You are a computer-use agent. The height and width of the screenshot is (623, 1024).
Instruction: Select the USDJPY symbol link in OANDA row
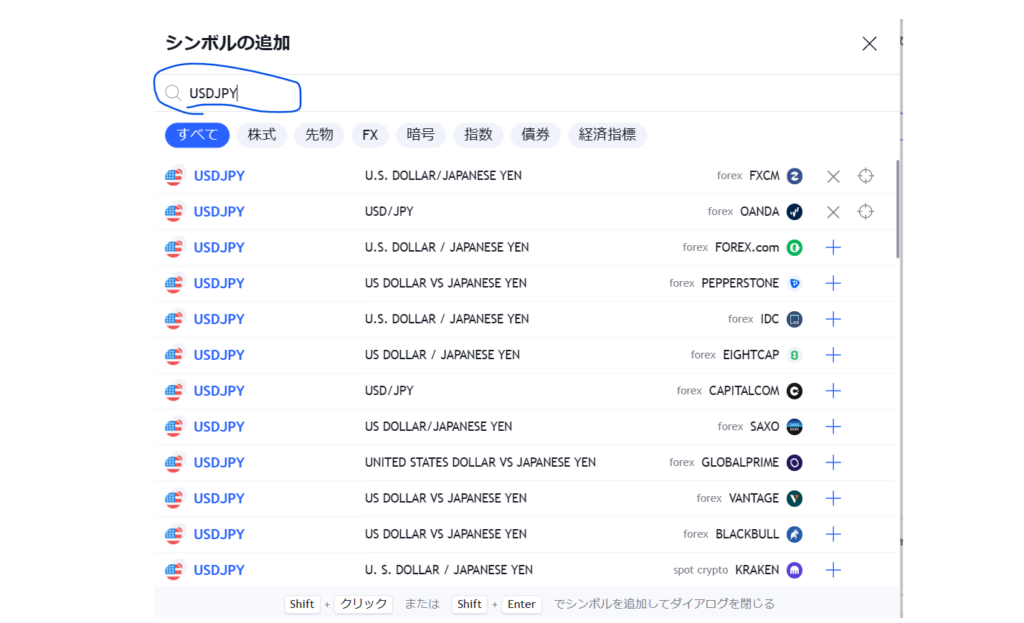pyautogui.click(x=219, y=212)
